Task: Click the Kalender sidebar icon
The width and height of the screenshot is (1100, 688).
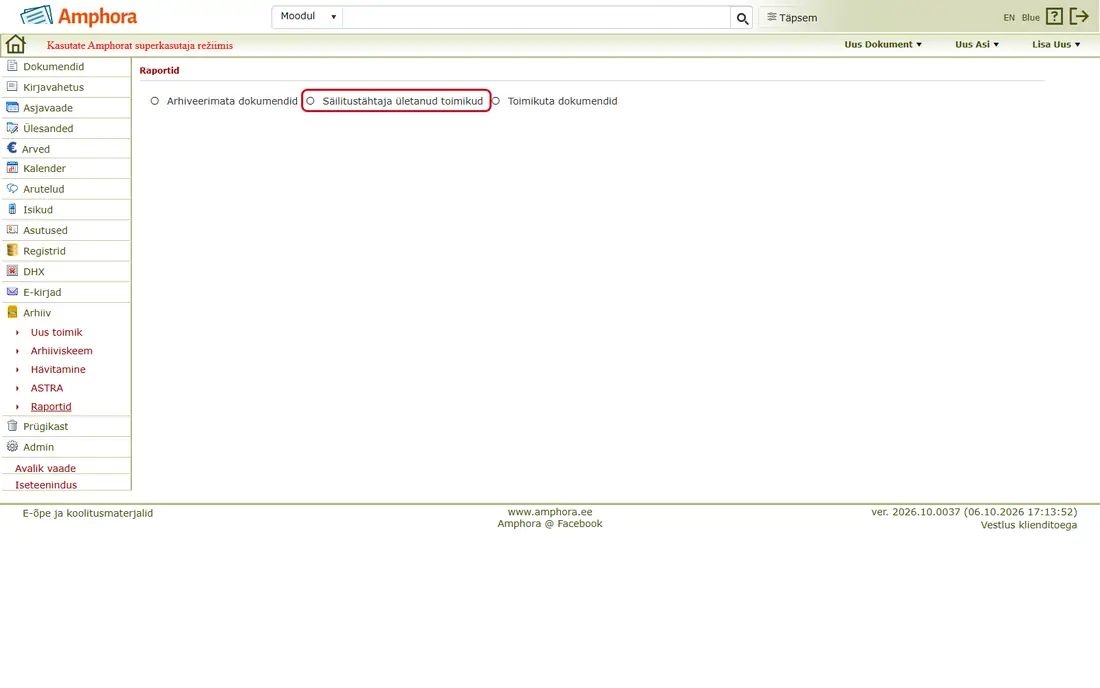Action: pyautogui.click(x=12, y=168)
